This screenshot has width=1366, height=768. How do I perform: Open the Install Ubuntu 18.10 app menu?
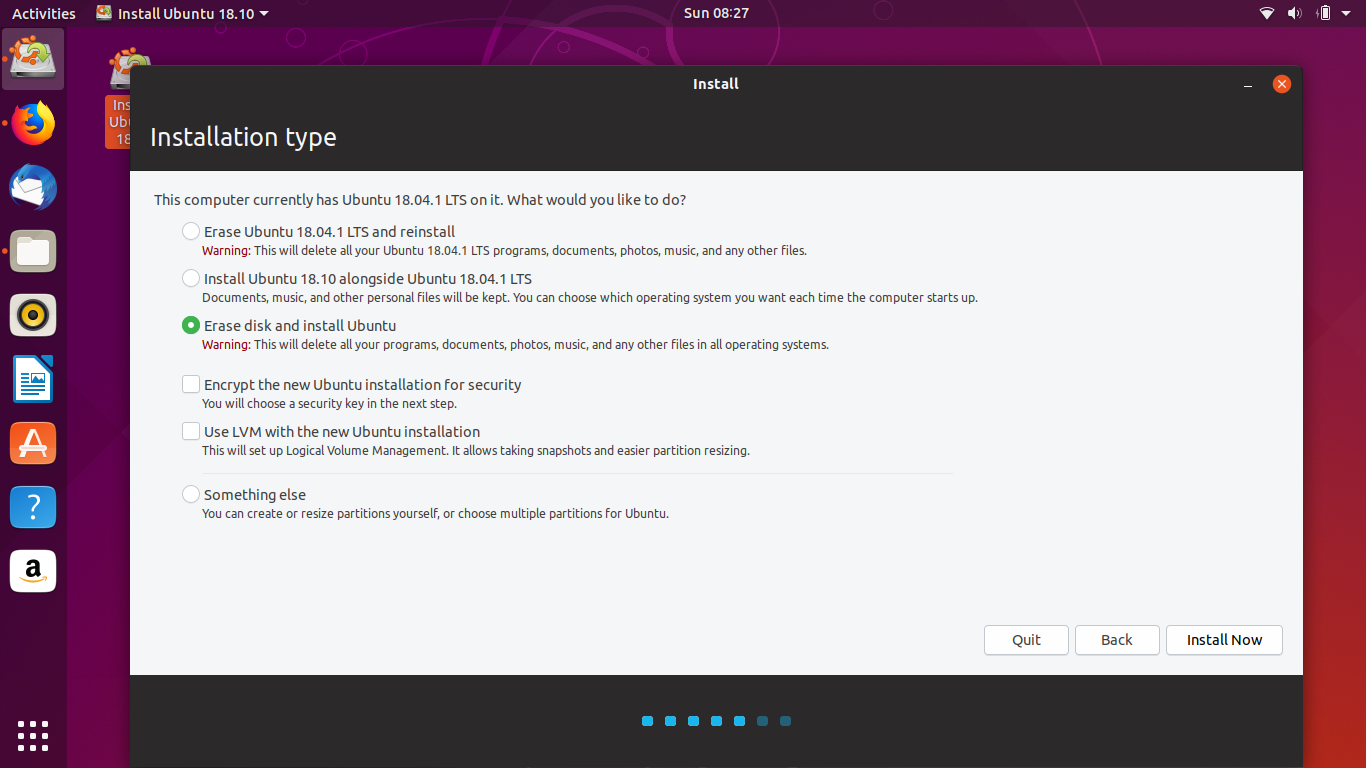pyautogui.click(x=182, y=13)
